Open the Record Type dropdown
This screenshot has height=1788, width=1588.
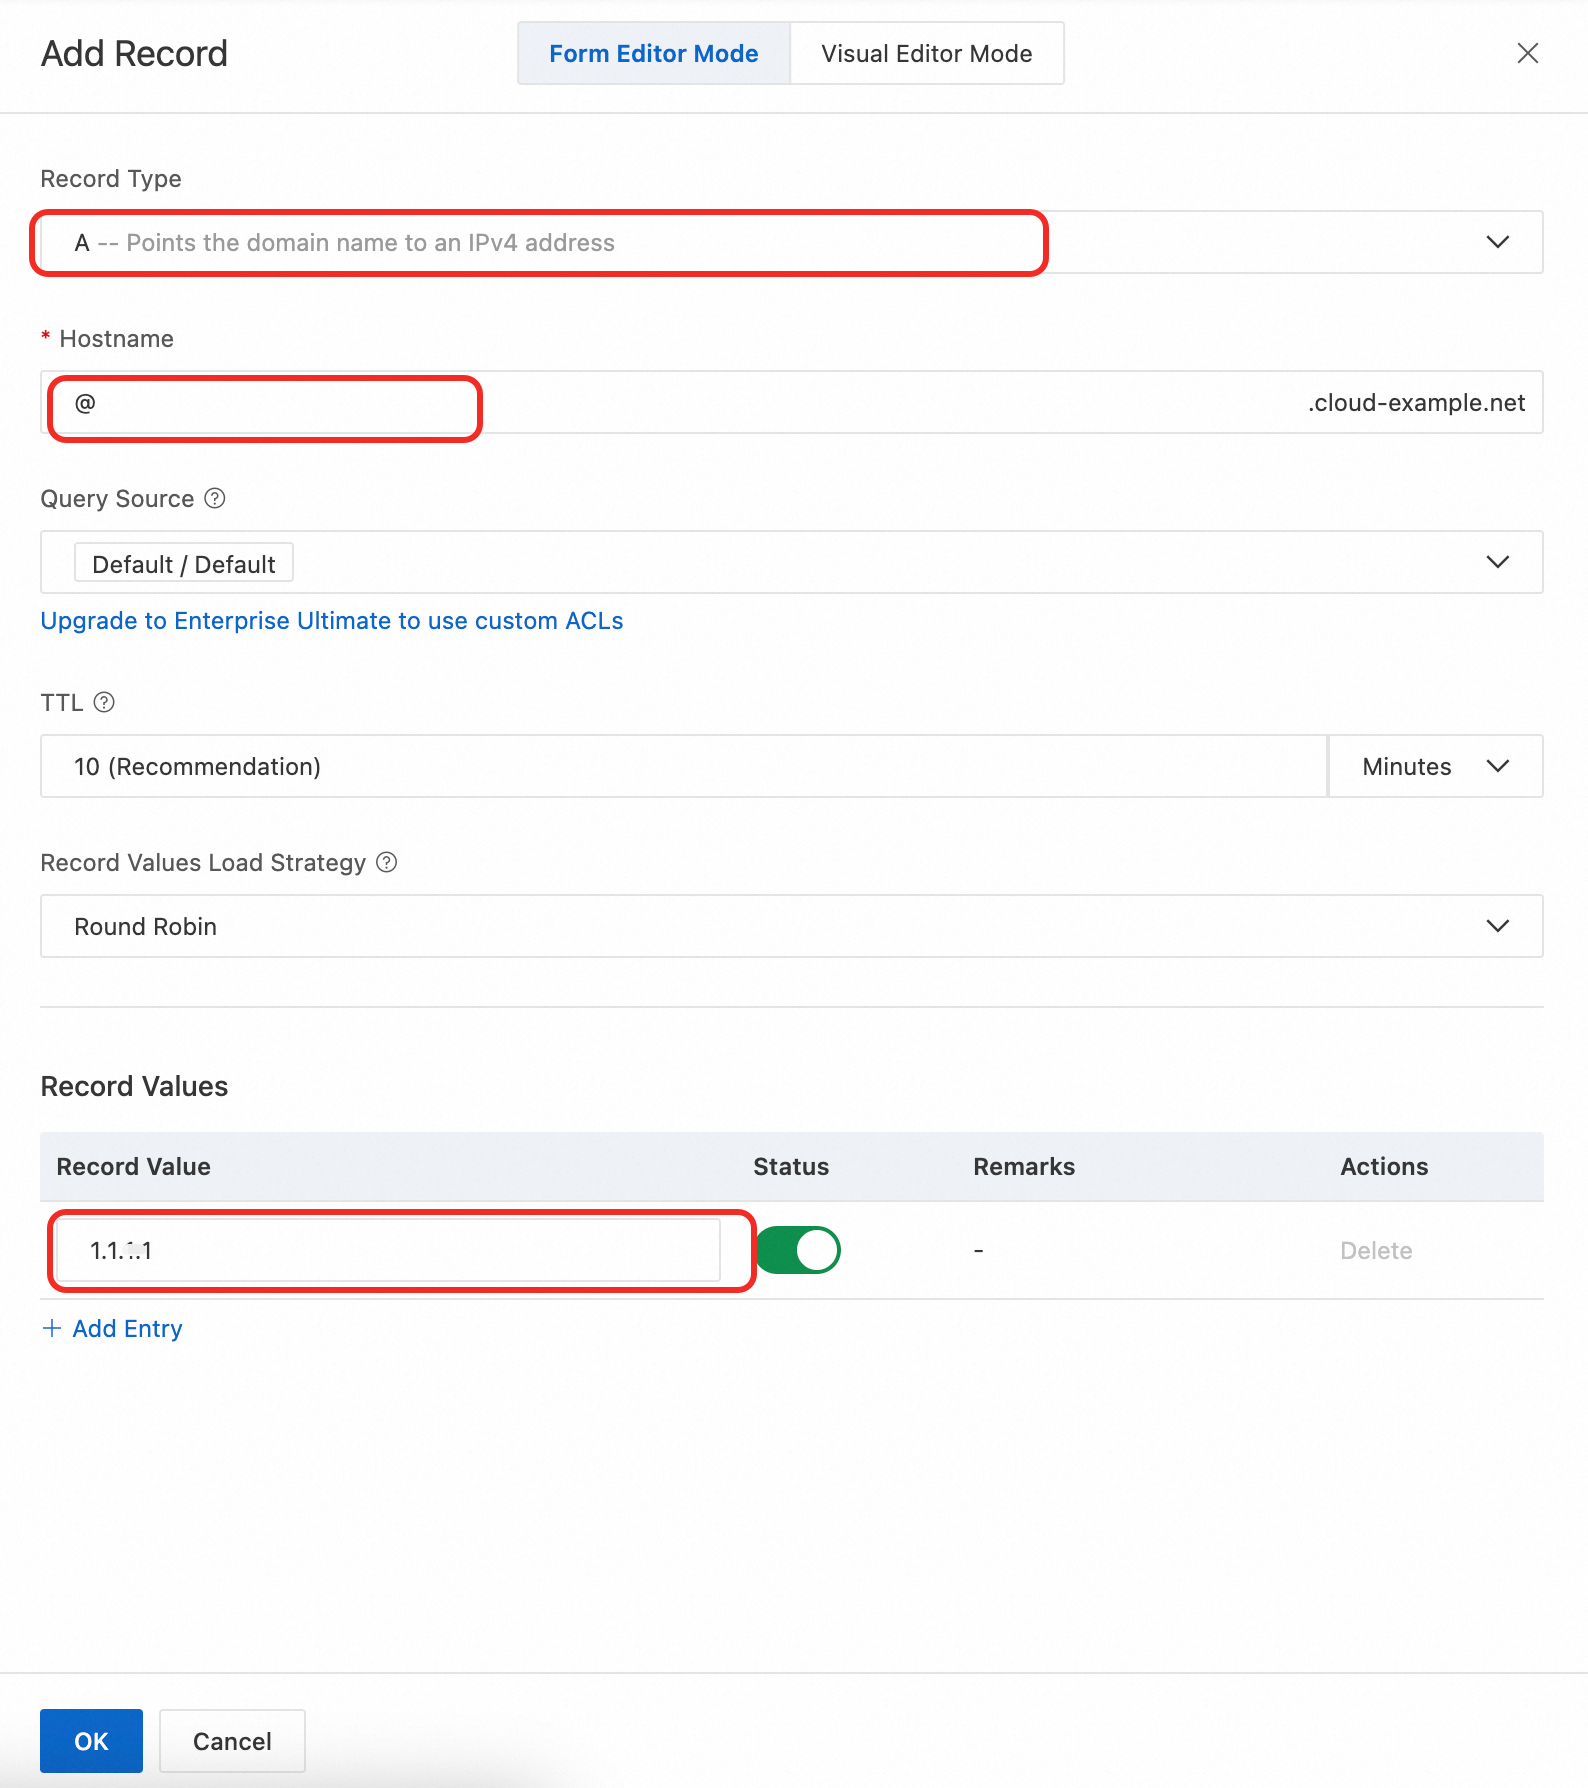(x=1496, y=242)
